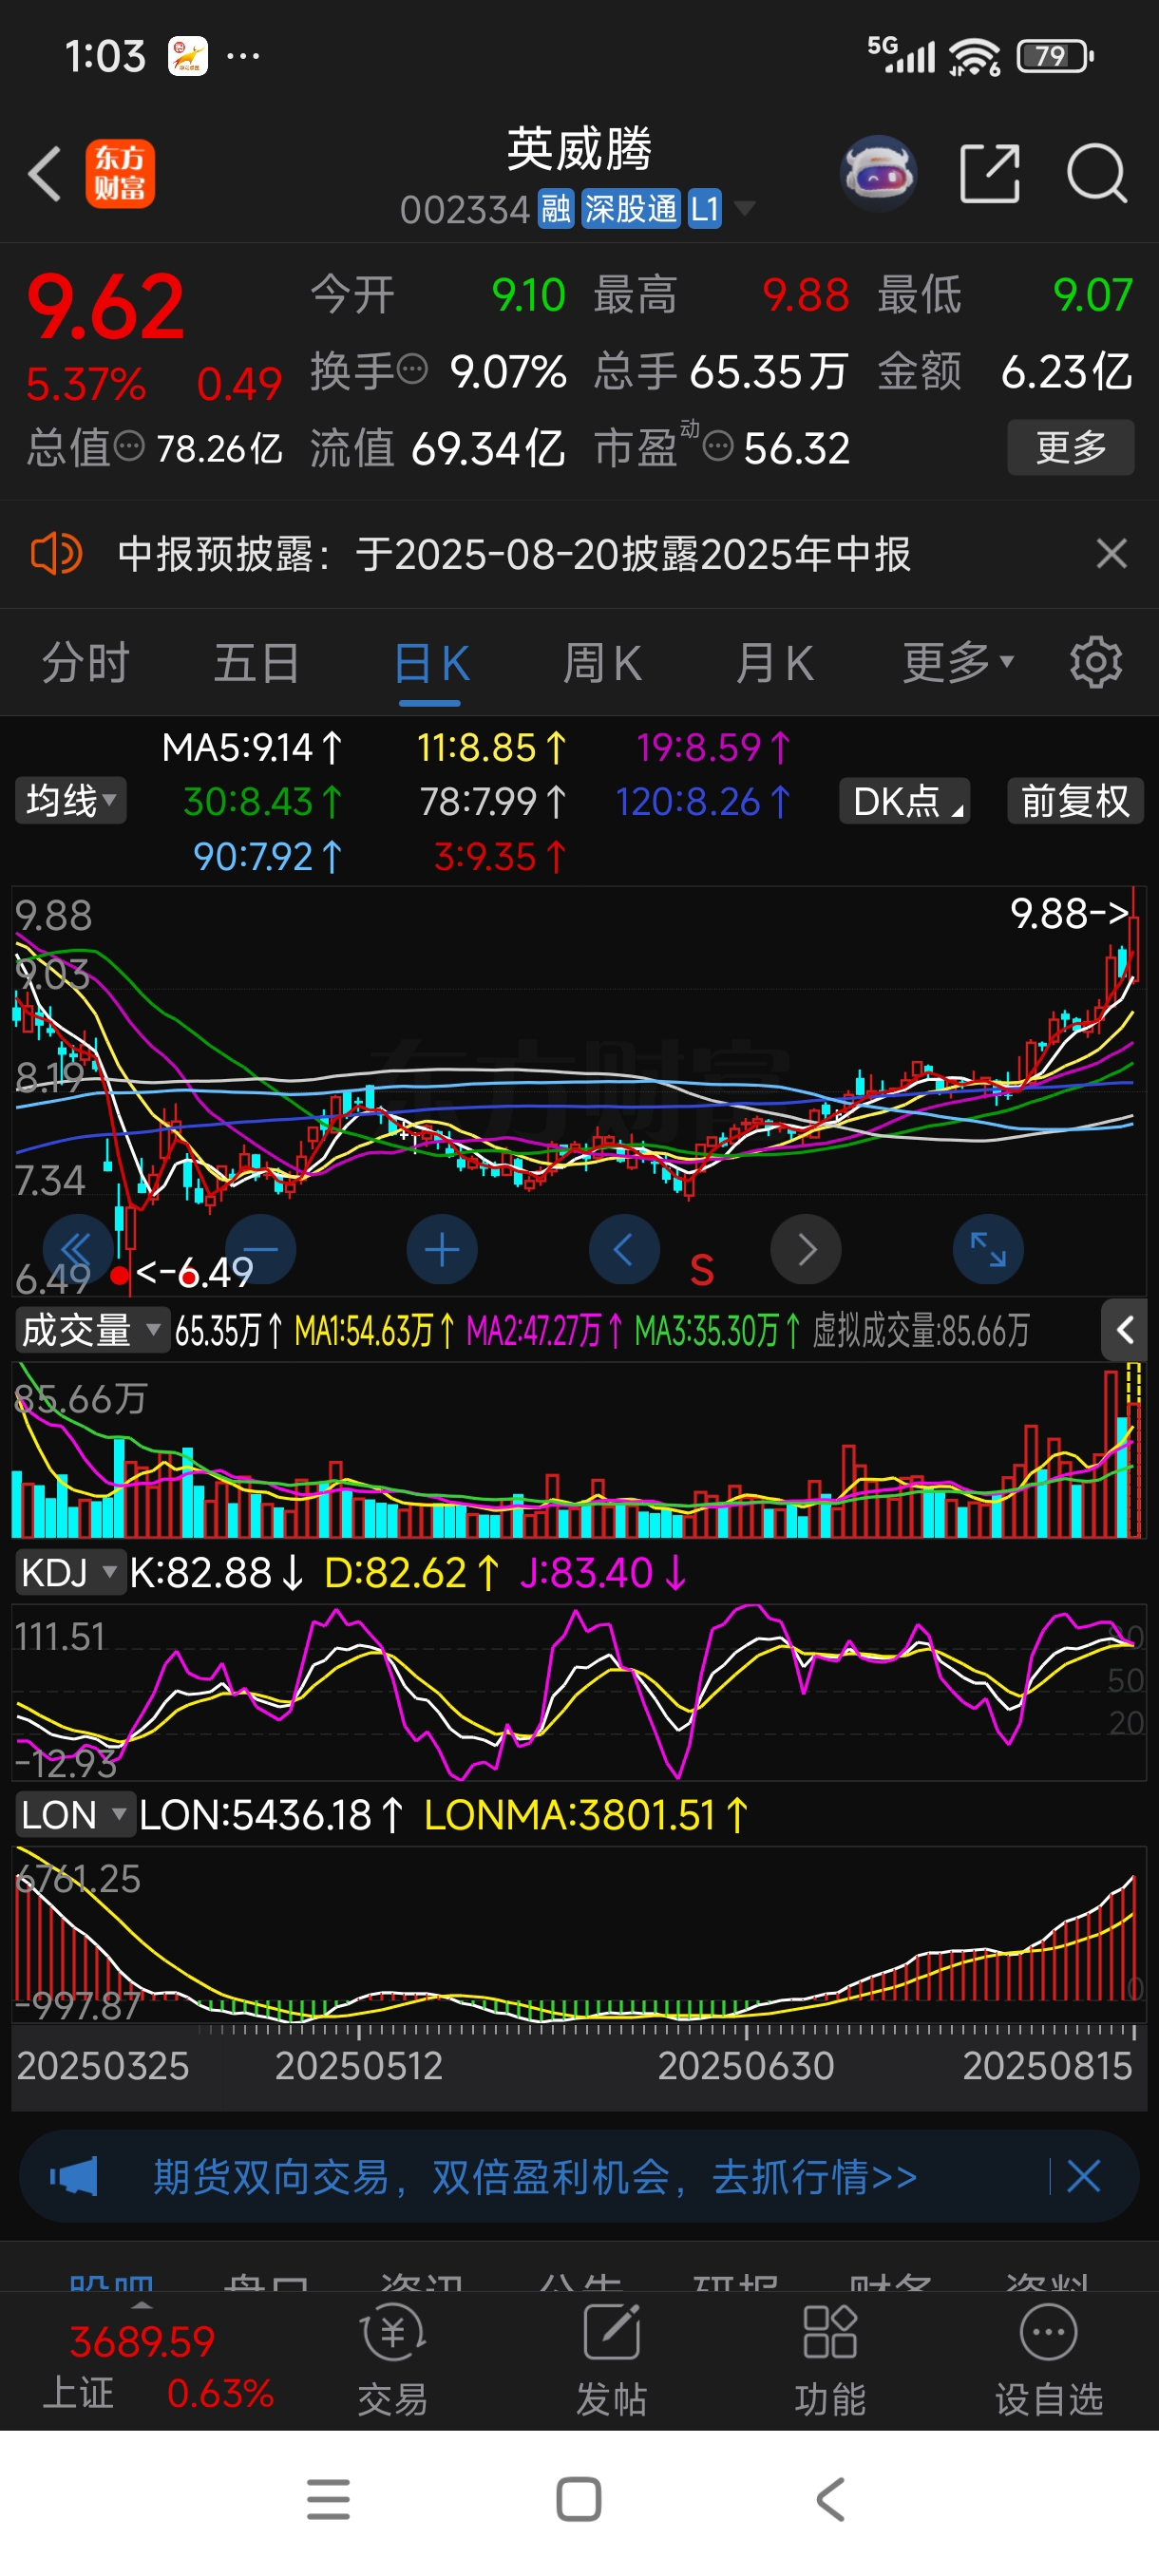Tap 设自选 add to watchlist
This screenshot has height=2576, width=1159.
[1048, 2360]
